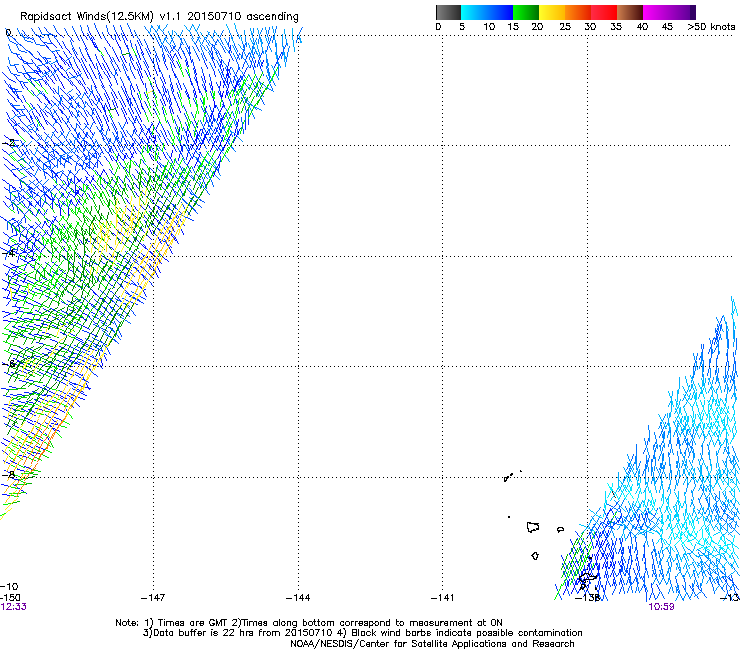
Task: Click the green 15-20 knots color segment
Action: pos(526,12)
